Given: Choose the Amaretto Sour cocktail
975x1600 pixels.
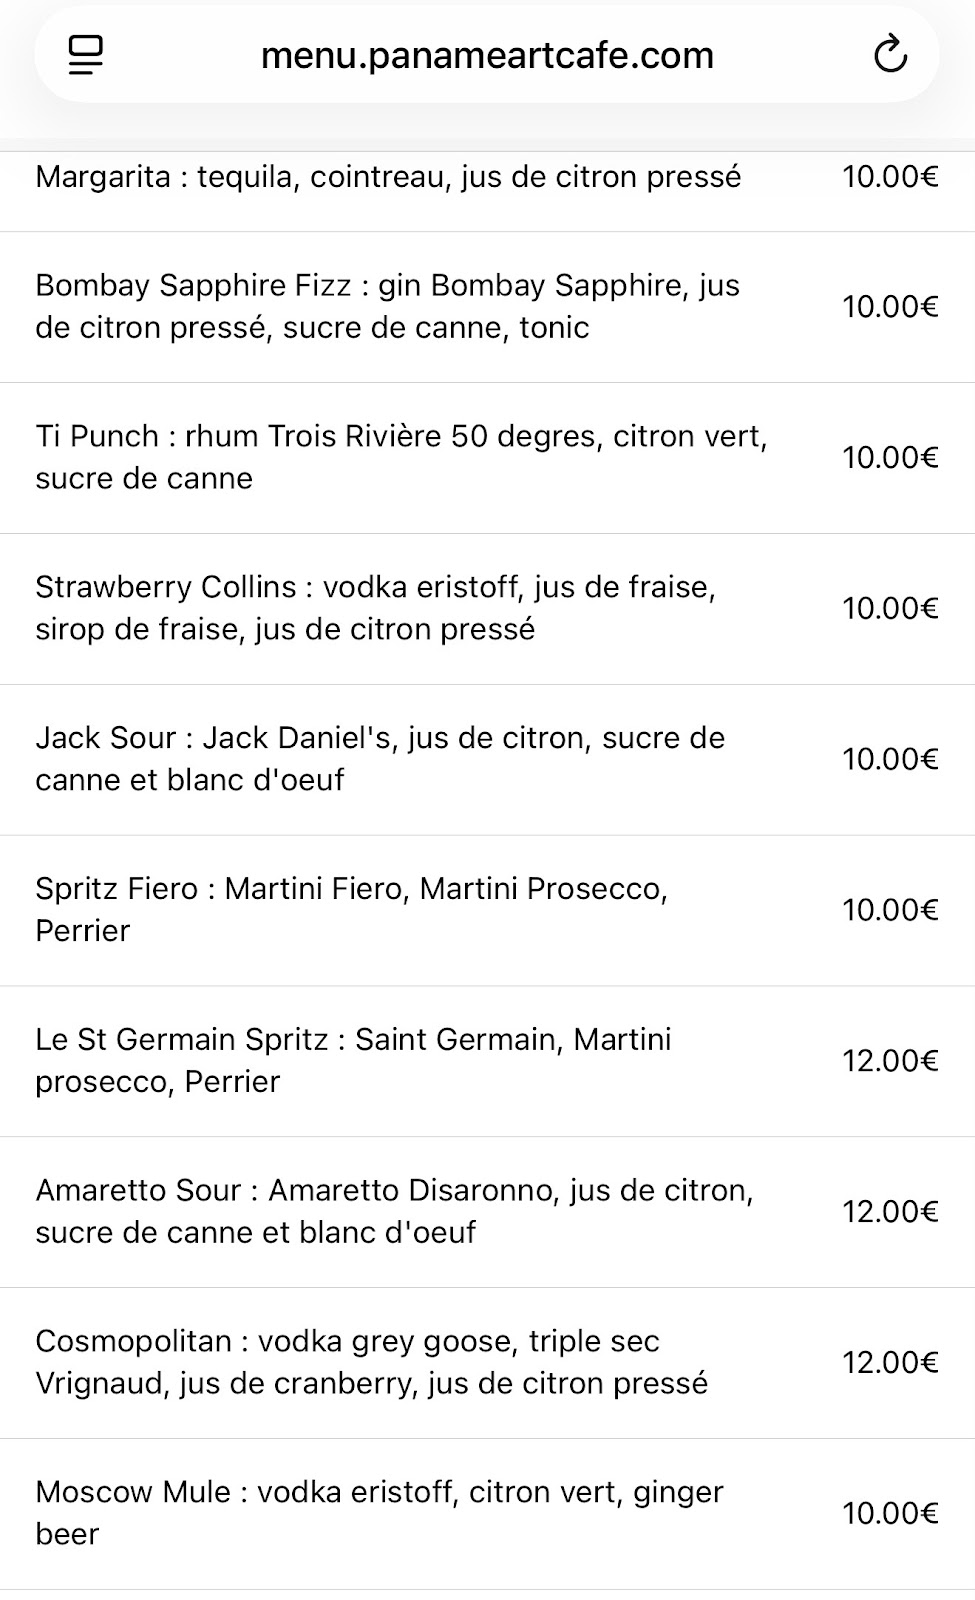Looking at the screenshot, I should (487, 1212).
